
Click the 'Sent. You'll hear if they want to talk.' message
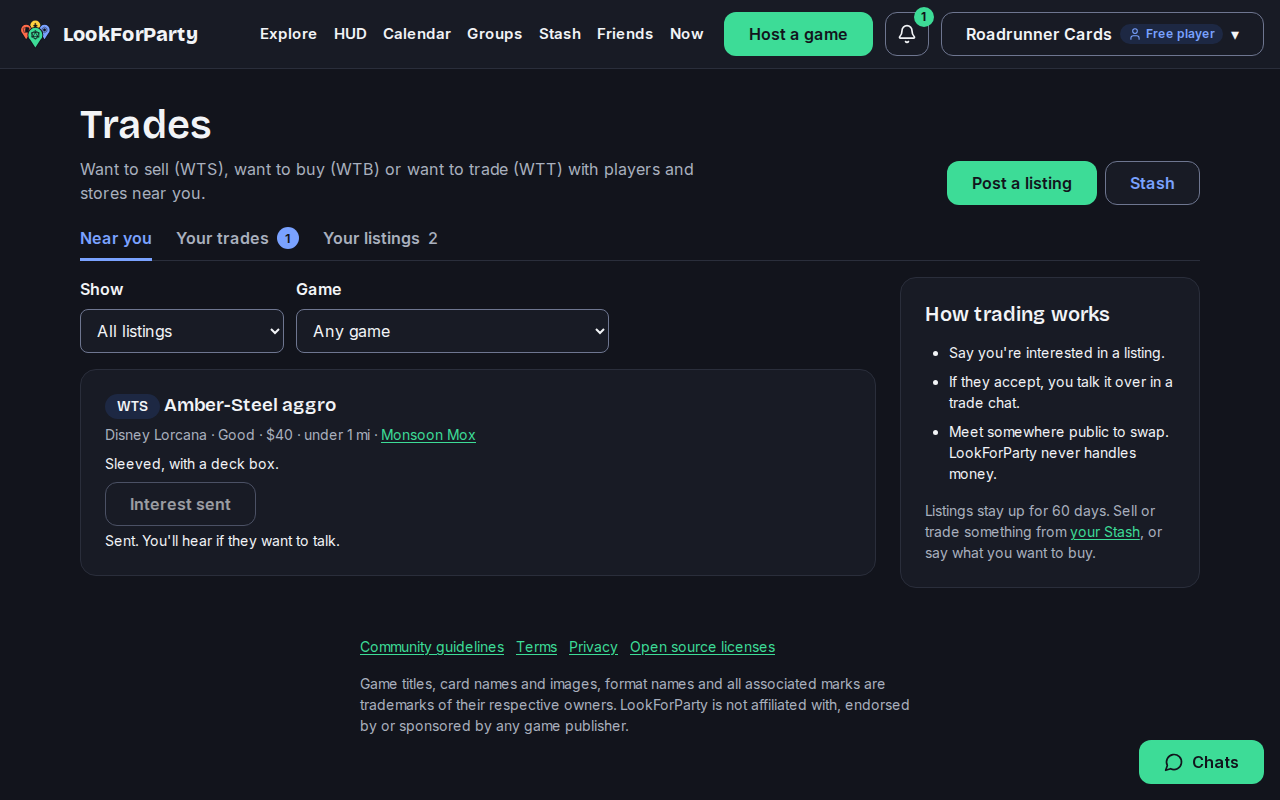[222, 541]
